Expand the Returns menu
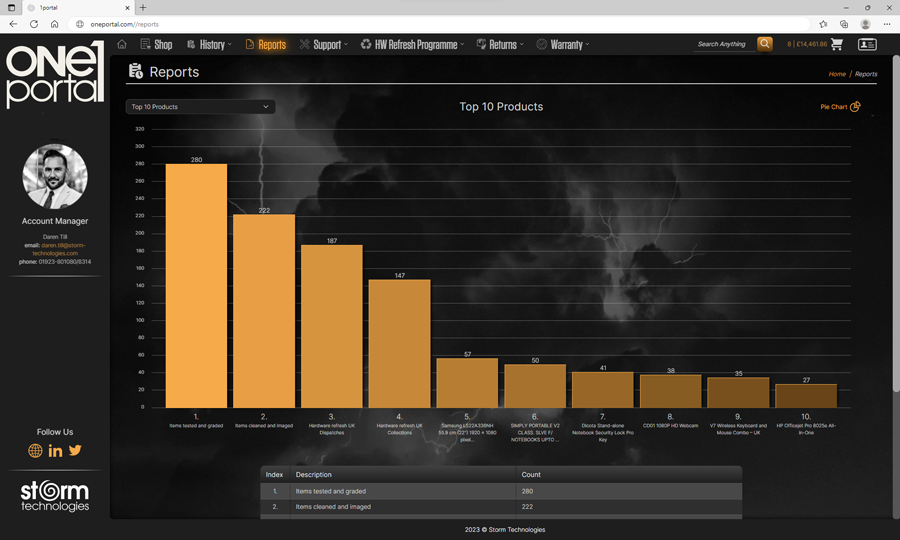The height and width of the screenshot is (540, 900). (x=501, y=44)
